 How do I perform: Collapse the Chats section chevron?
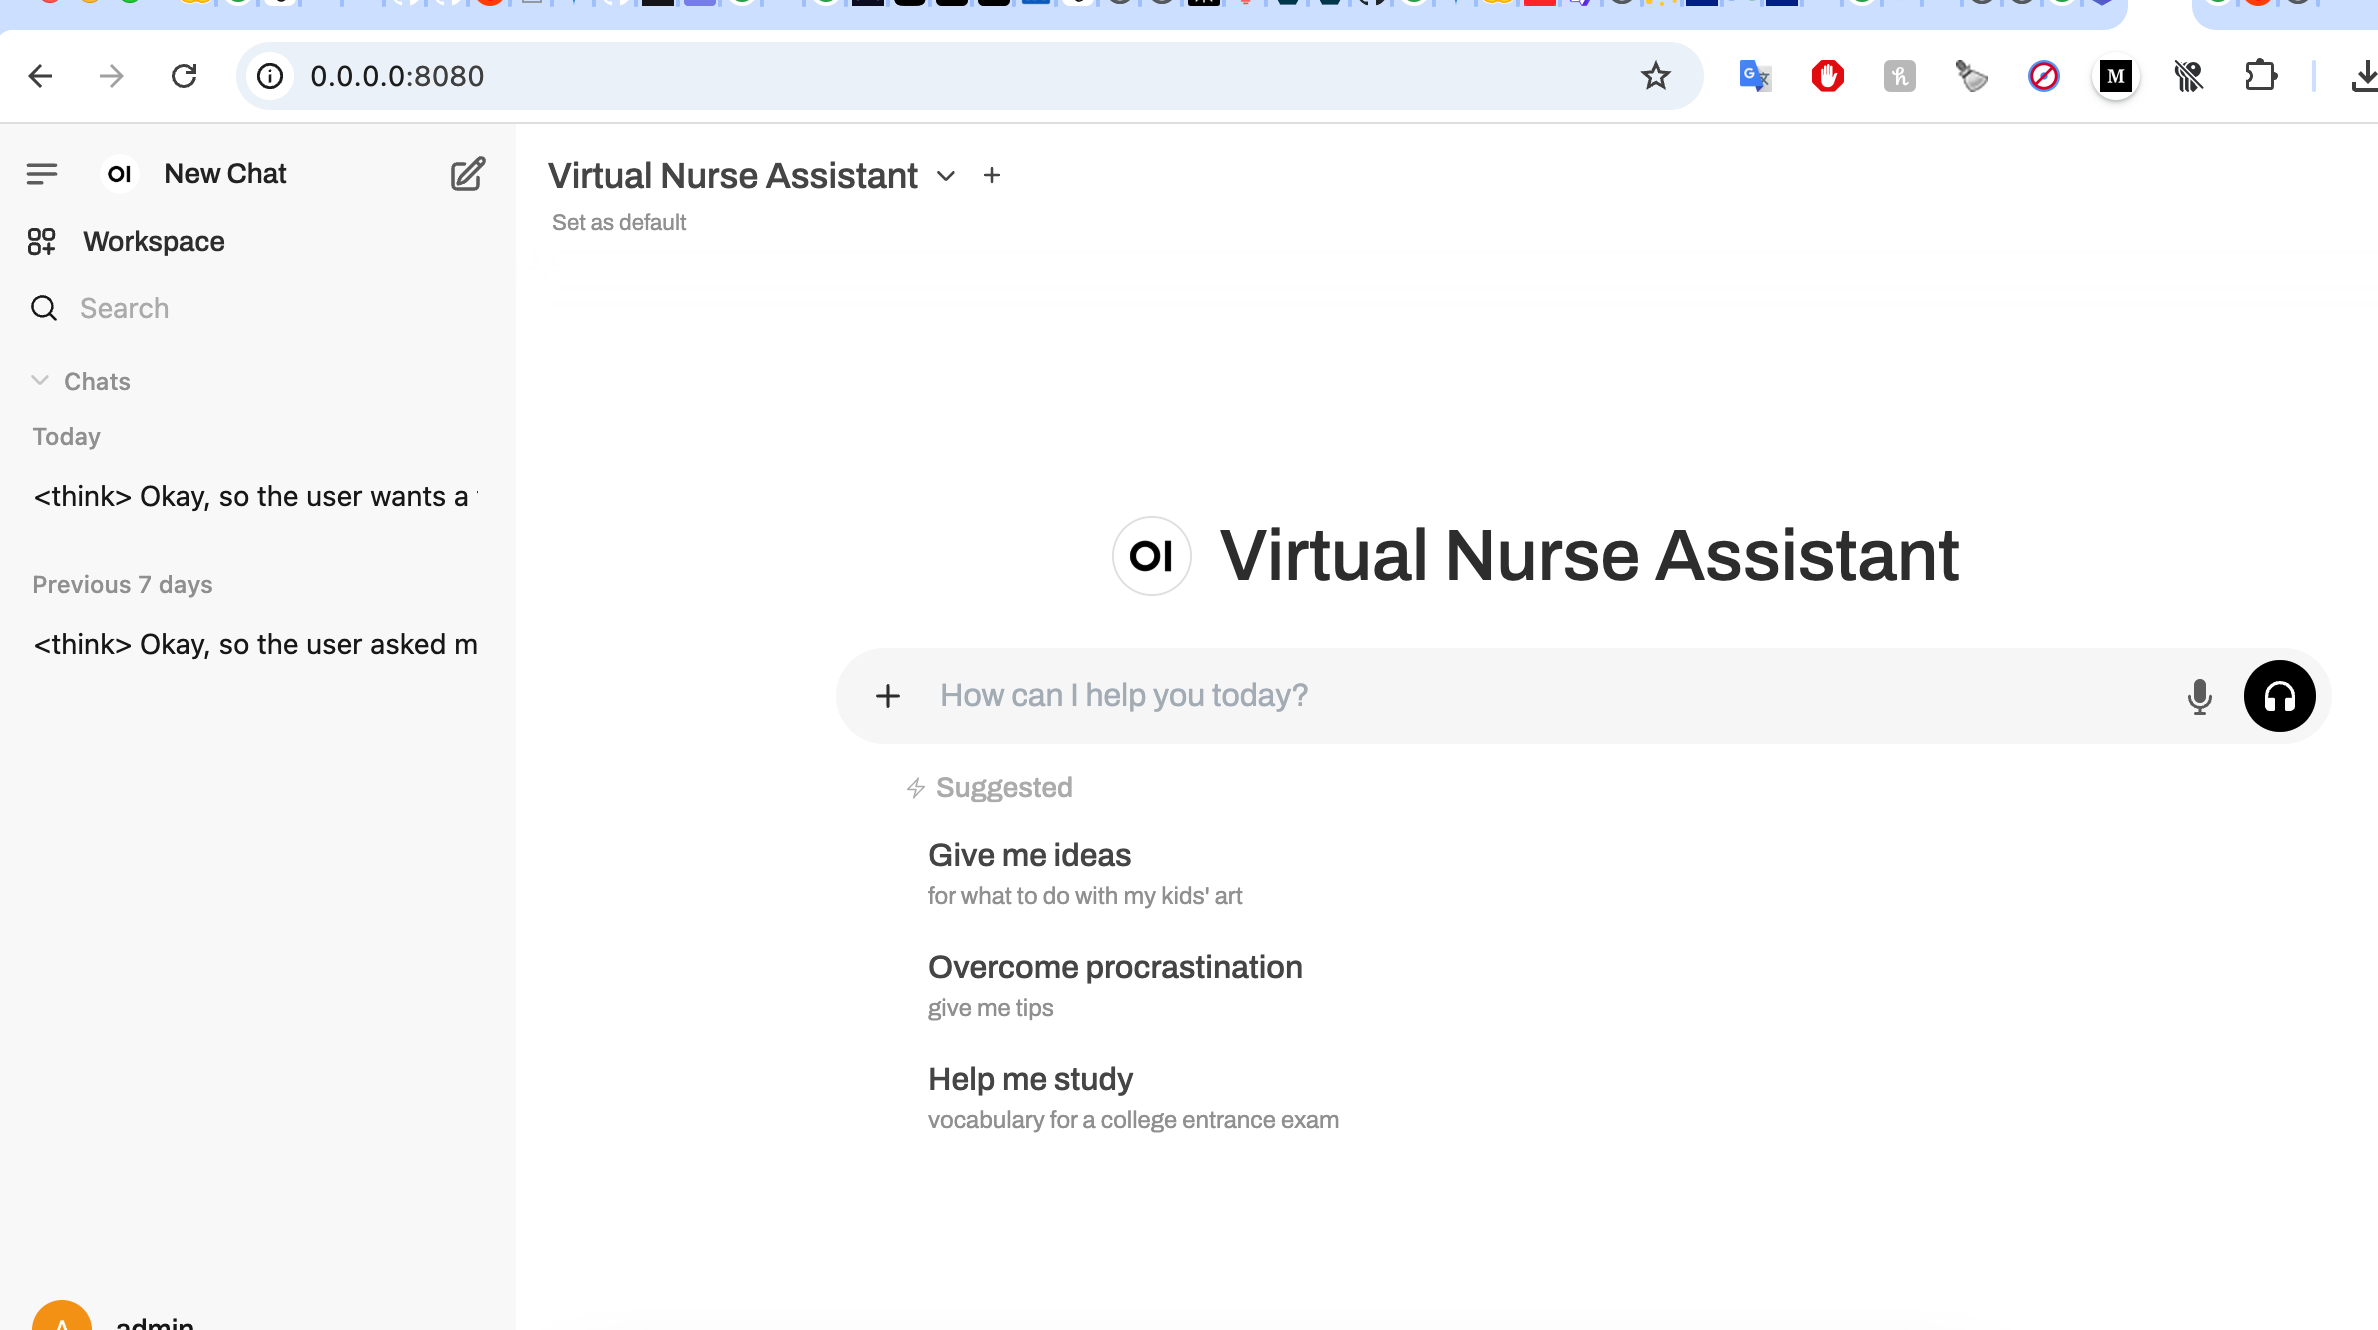click(x=40, y=380)
